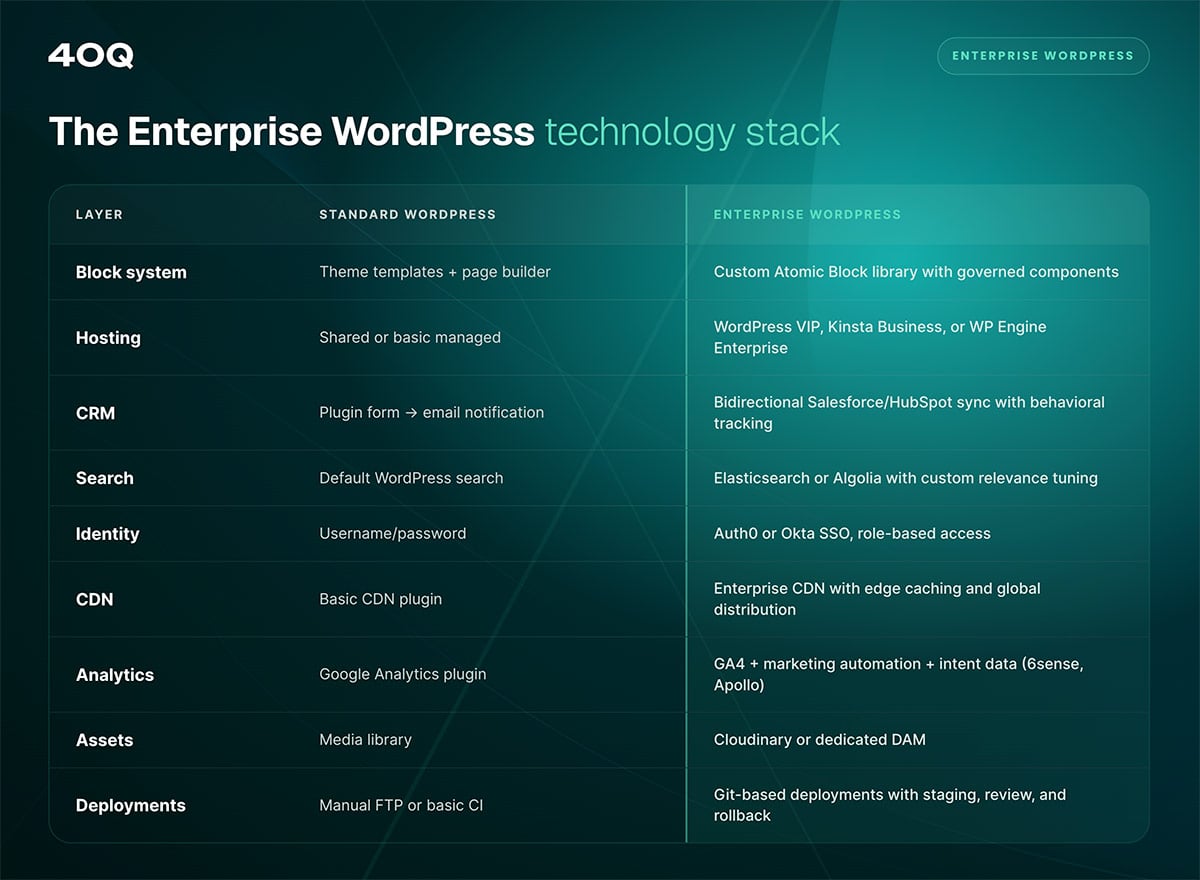Viewport: 1200px width, 880px height.
Task: Click the 'Assets' row label
Action: tap(104, 740)
